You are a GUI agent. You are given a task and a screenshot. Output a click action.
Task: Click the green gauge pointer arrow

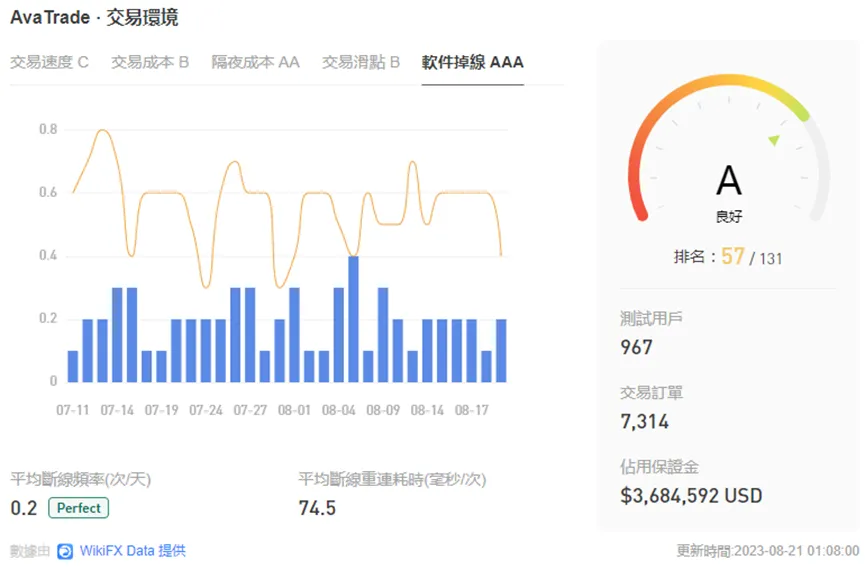tap(775, 140)
